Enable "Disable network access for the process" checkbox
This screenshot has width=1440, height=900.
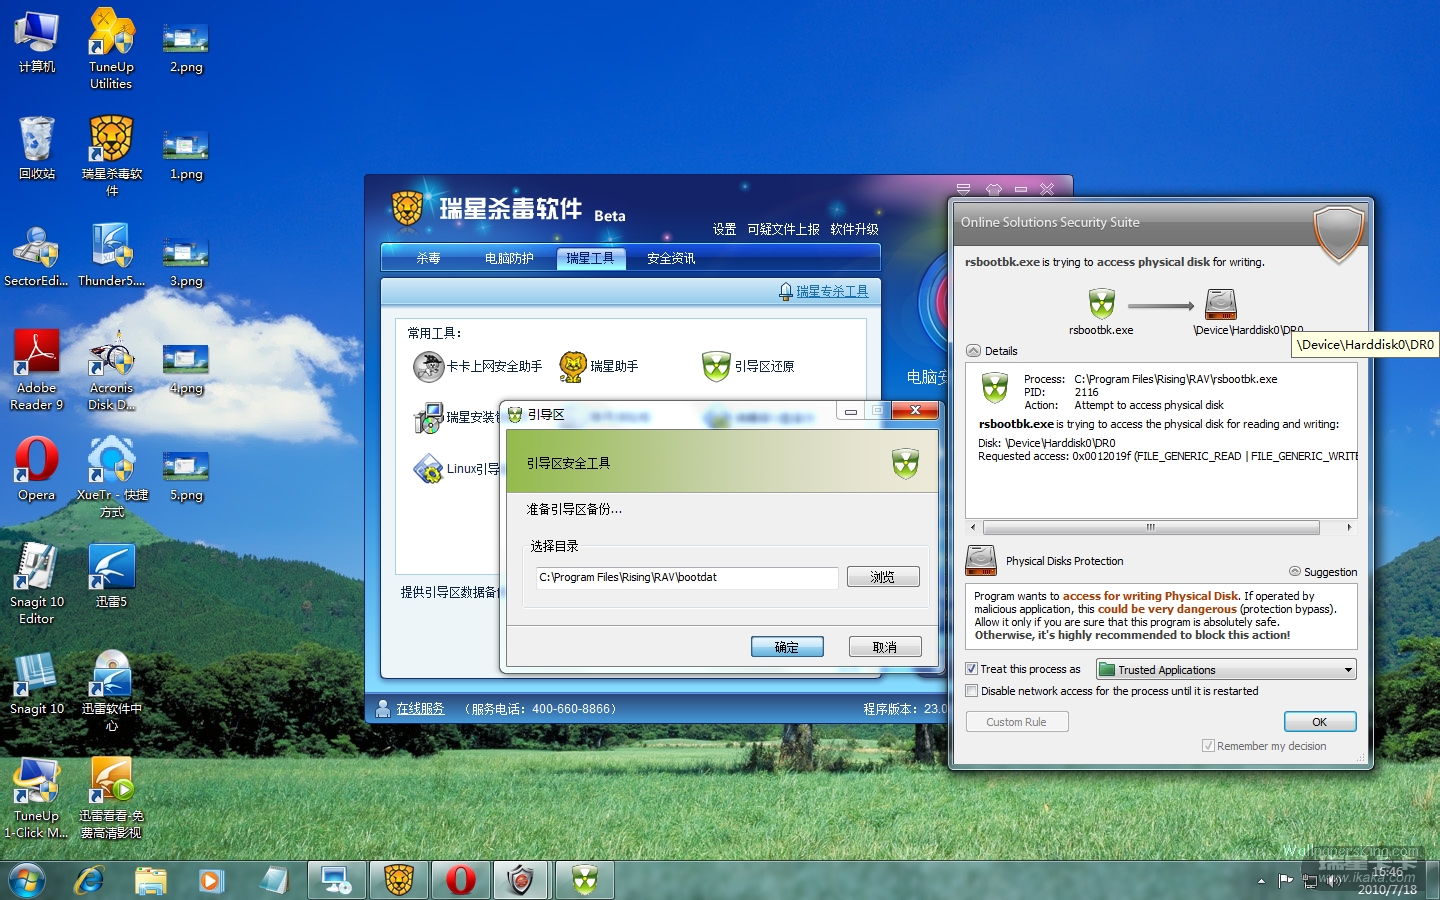971,691
